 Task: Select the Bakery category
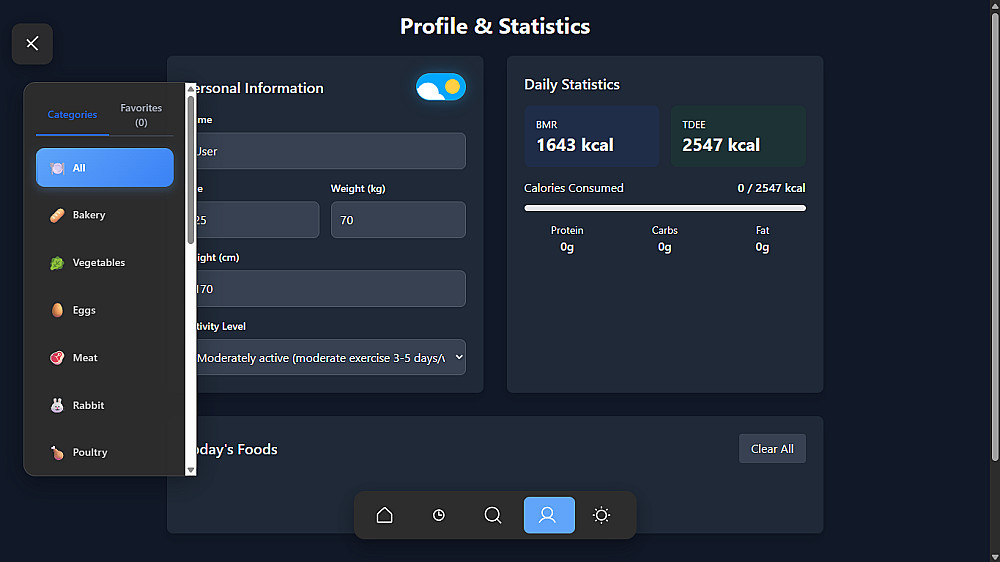click(105, 215)
